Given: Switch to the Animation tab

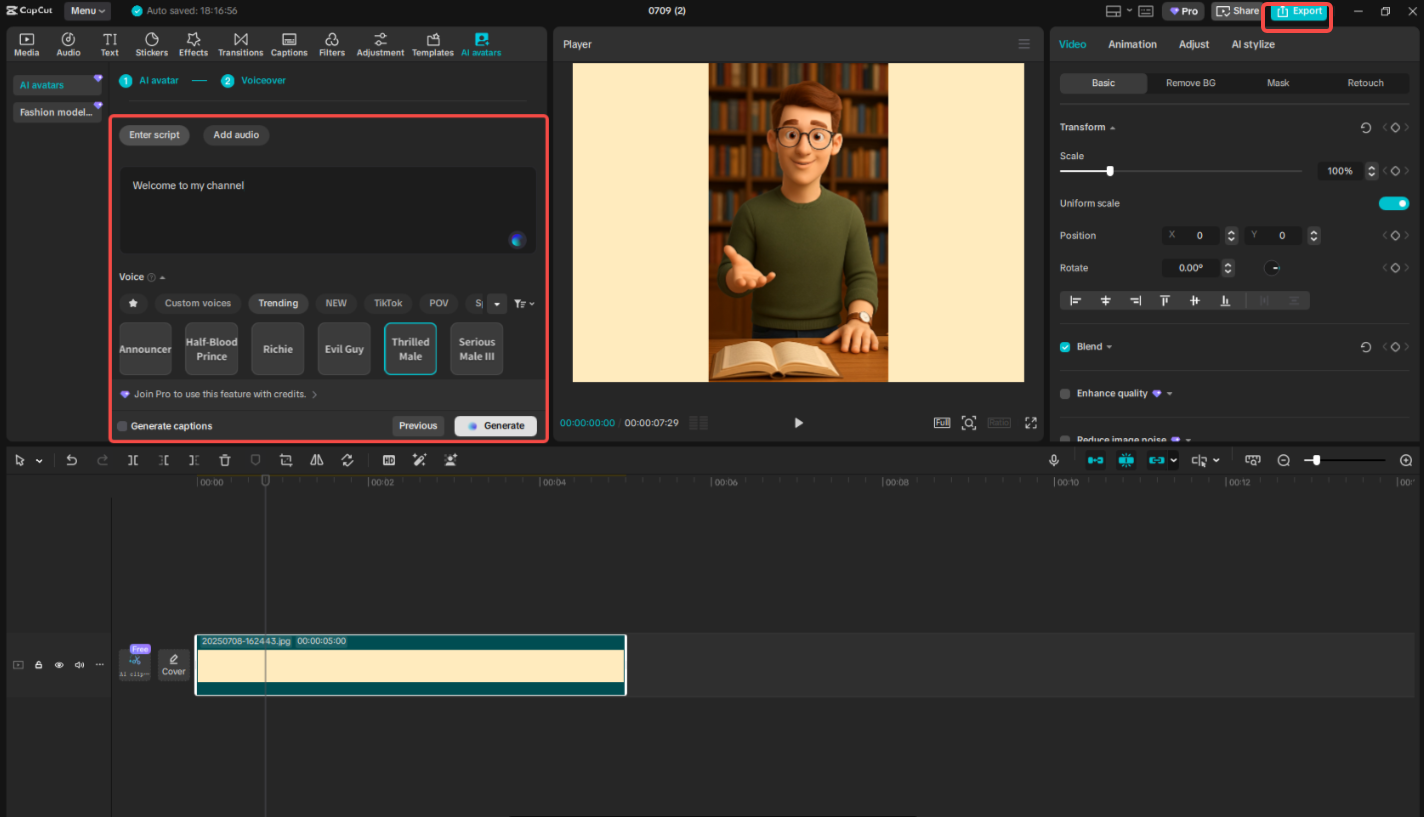Looking at the screenshot, I should coord(1132,44).
